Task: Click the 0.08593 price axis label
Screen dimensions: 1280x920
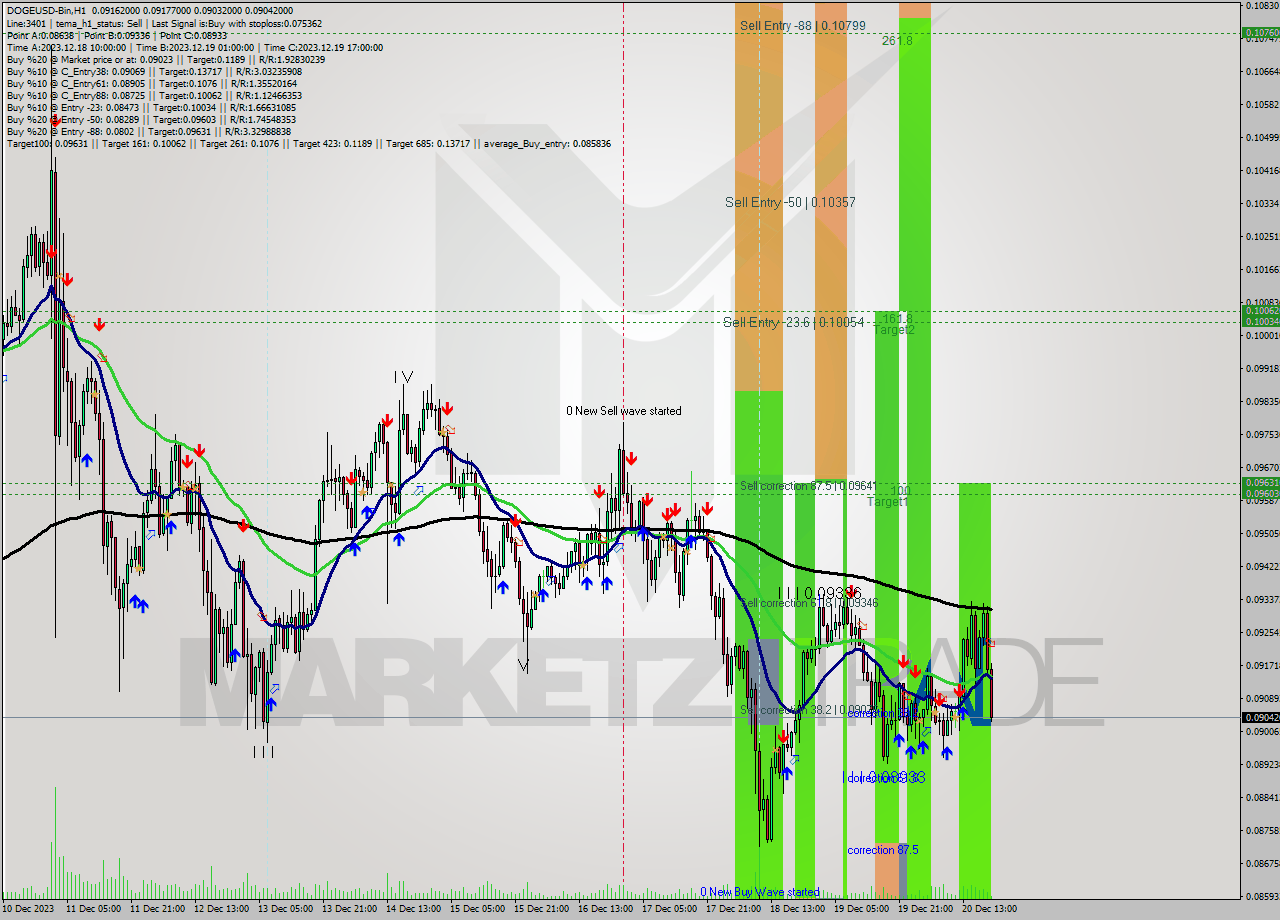Action: click(1262, 896)
